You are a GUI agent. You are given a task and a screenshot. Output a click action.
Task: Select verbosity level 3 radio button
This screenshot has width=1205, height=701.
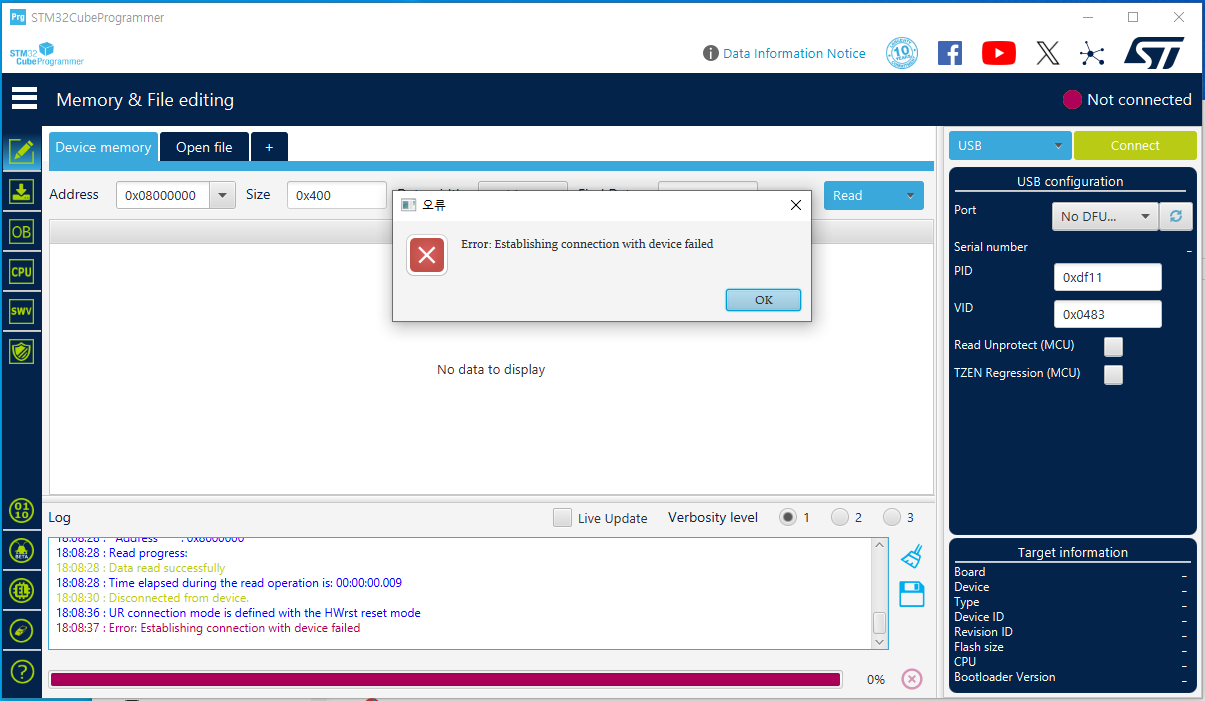pyautogui.click(x=893, y=517)
